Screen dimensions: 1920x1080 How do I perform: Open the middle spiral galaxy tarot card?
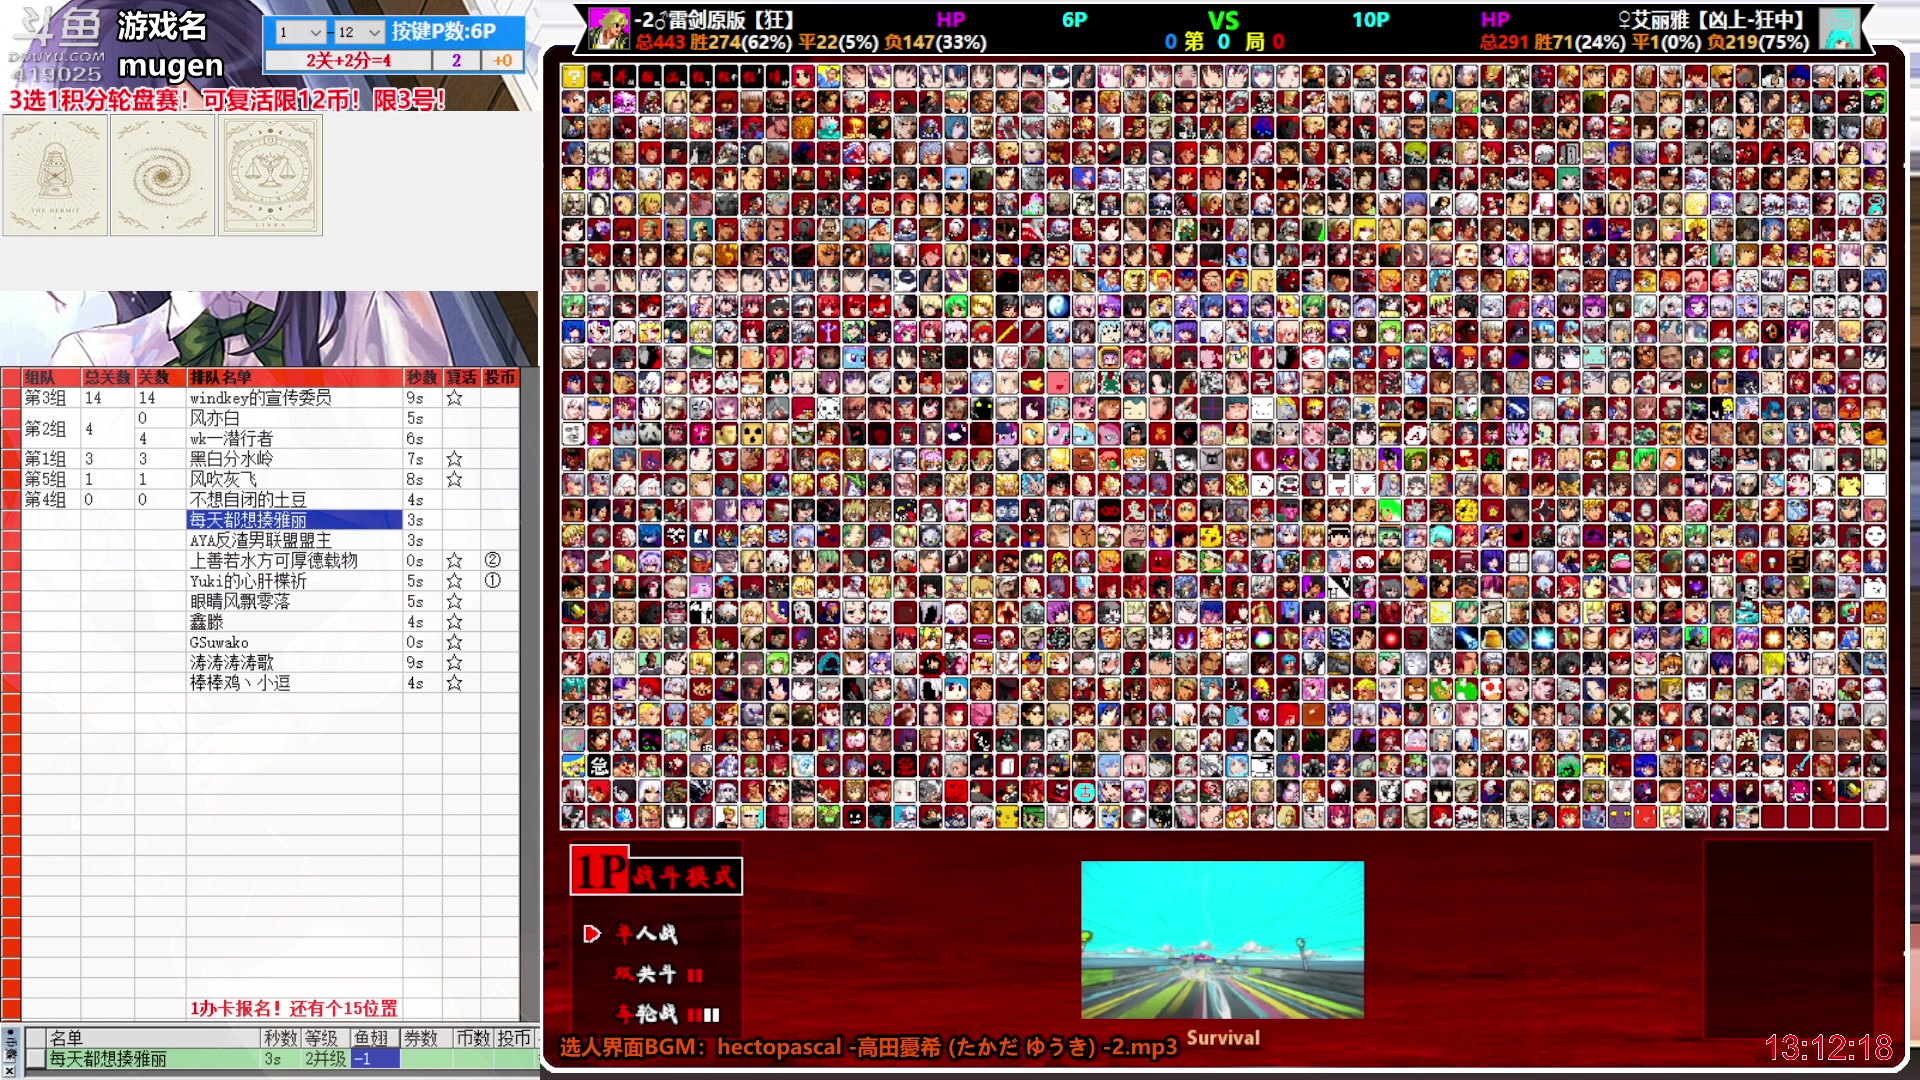tap(162, 175)
